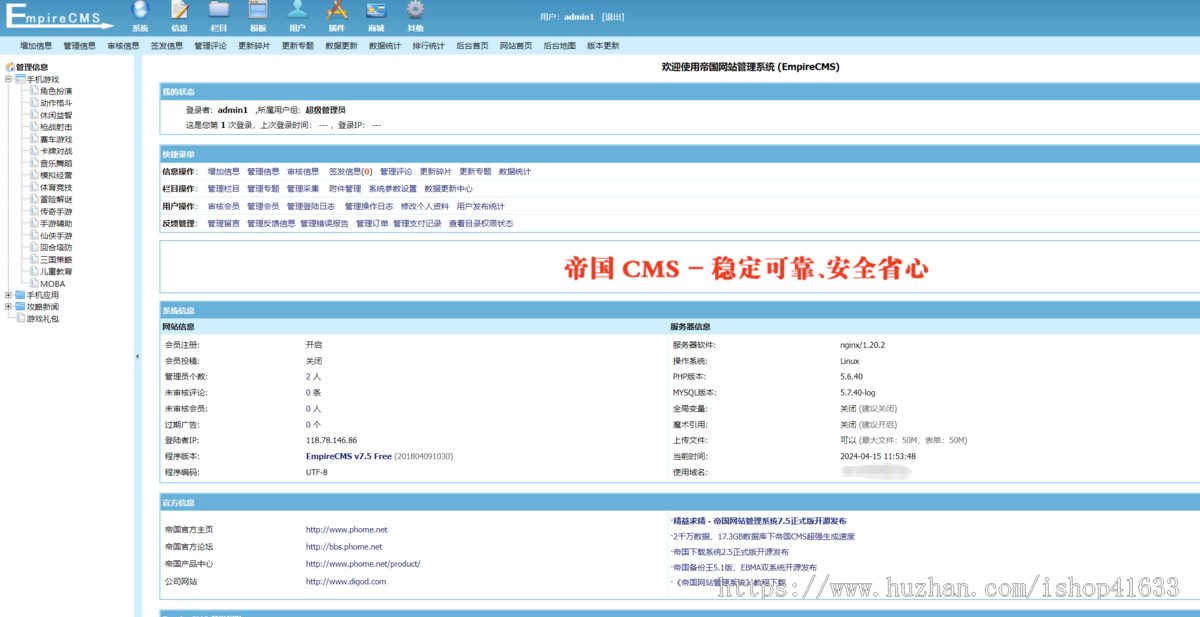Open 管理订单 link

pos(372,224)
